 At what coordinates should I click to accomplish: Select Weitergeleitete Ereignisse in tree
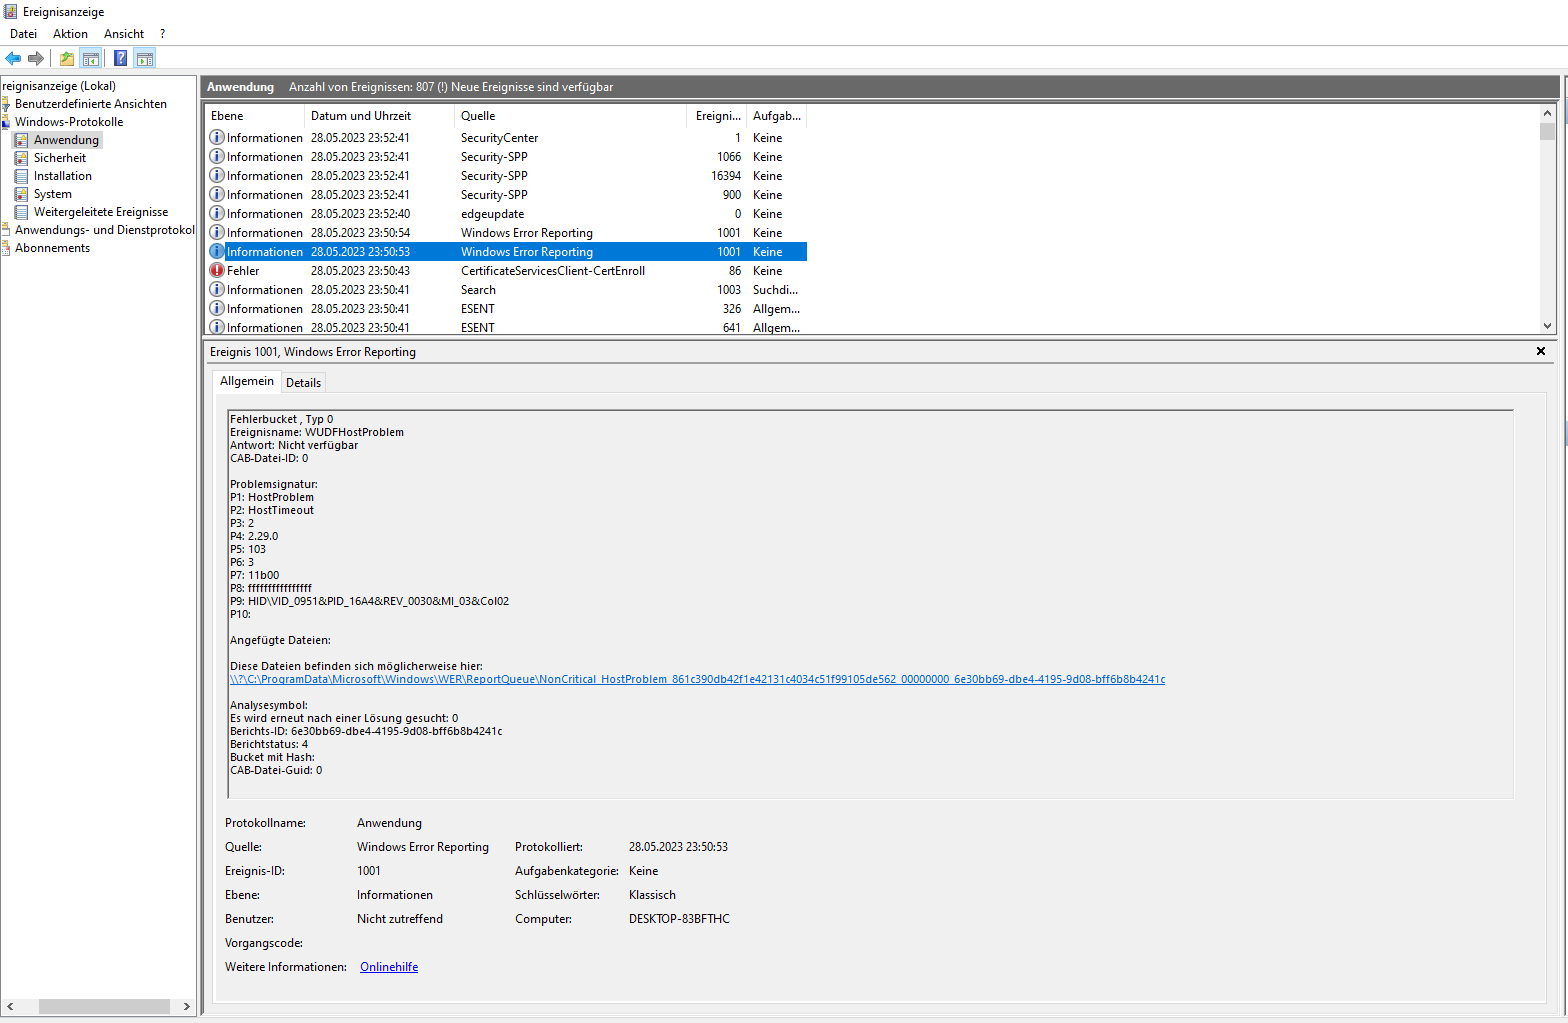coord(101,212)
